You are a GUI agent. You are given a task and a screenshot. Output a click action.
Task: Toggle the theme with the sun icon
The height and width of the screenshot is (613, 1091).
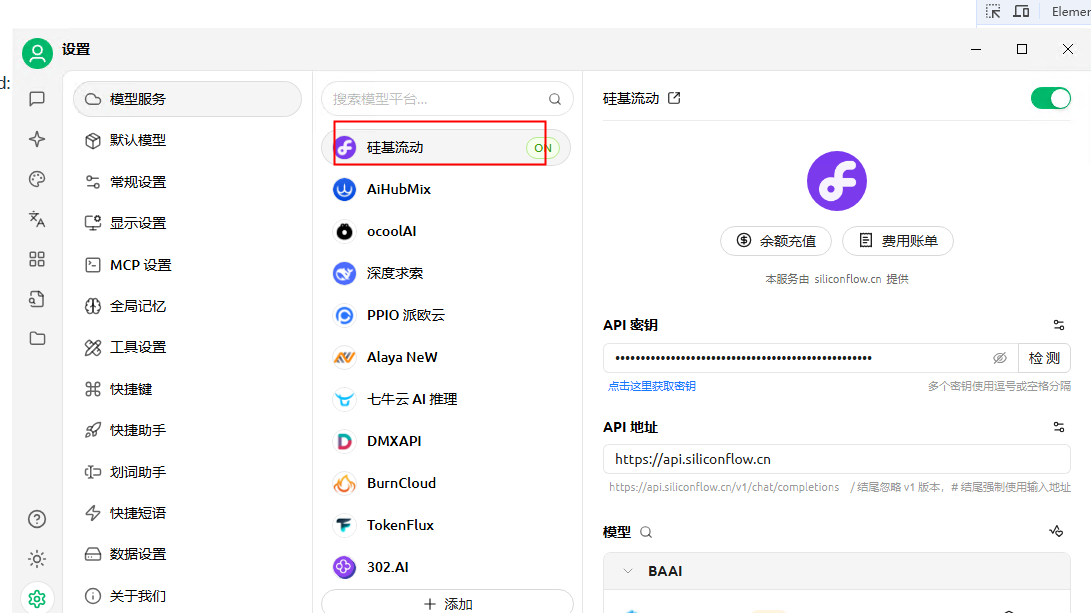tap(38, 559)
